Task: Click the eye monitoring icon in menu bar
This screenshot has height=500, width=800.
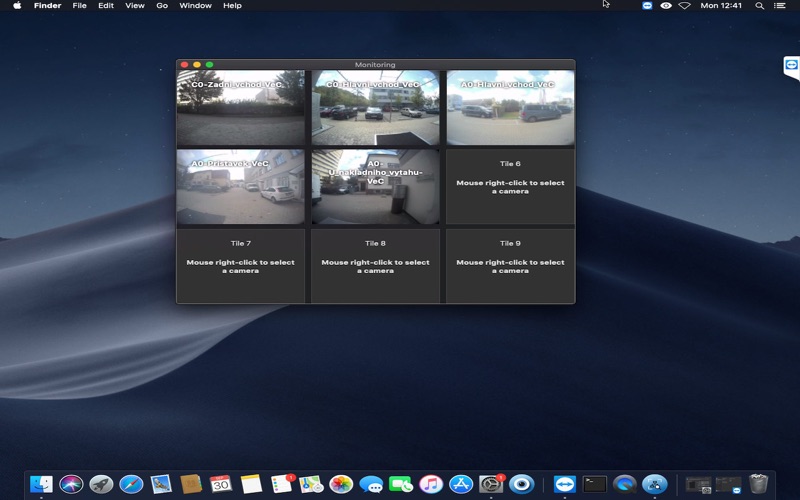Action: 666,6
